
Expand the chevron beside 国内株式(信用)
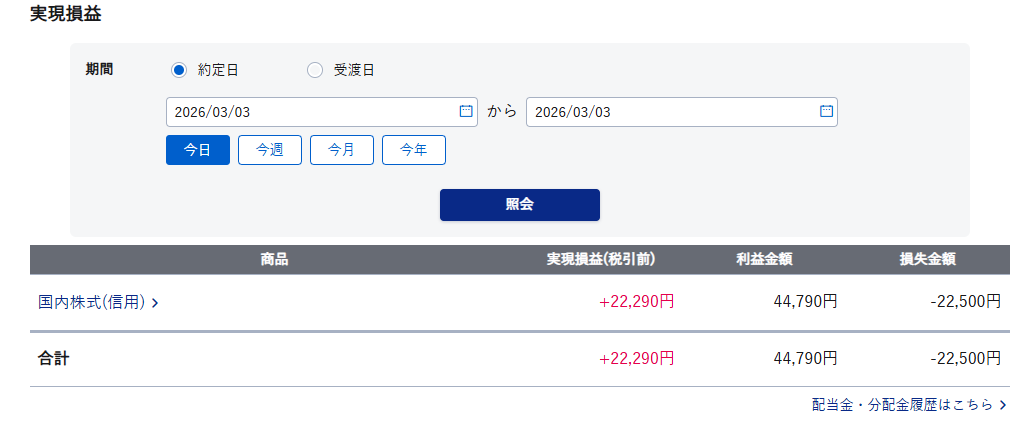click(155, 302)
